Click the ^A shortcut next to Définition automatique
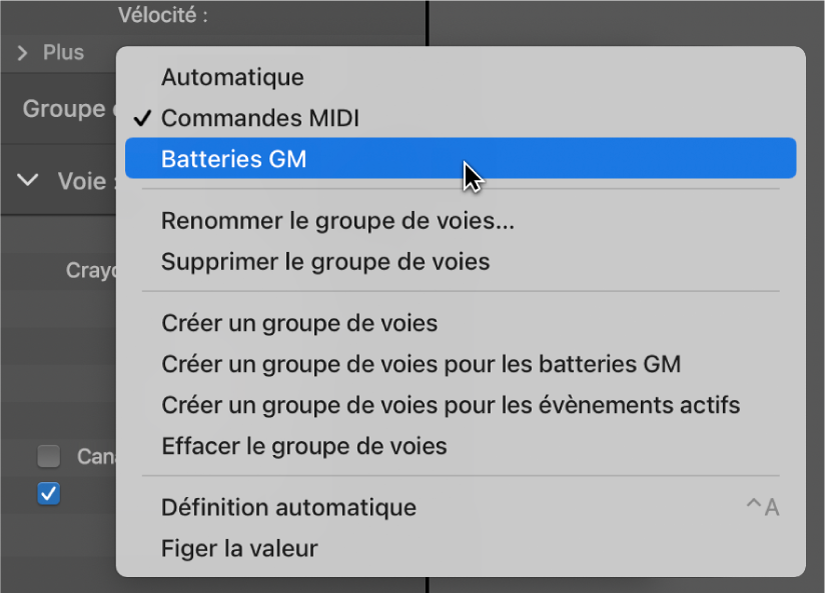 [764, 507]
